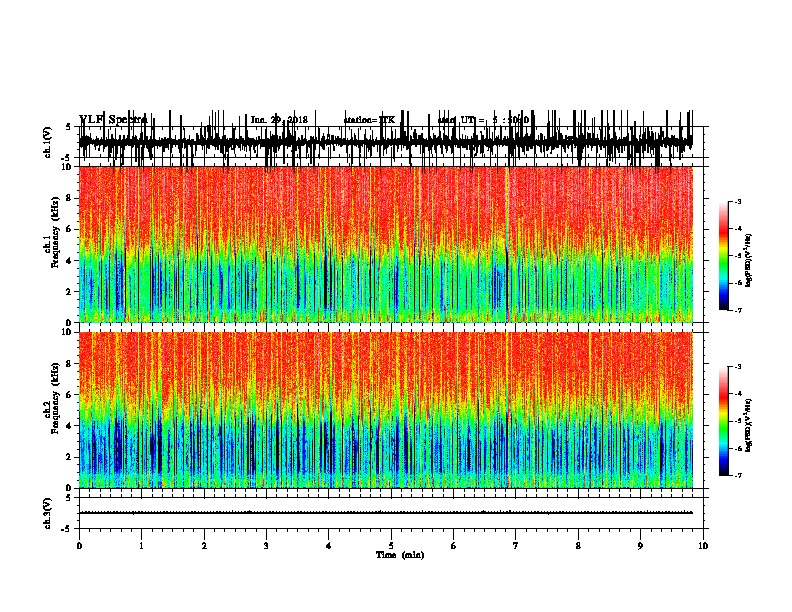This screenshot has width=792, height=612.
Task: Click the time tick label '3'
Action: click(x=266, y=546)
